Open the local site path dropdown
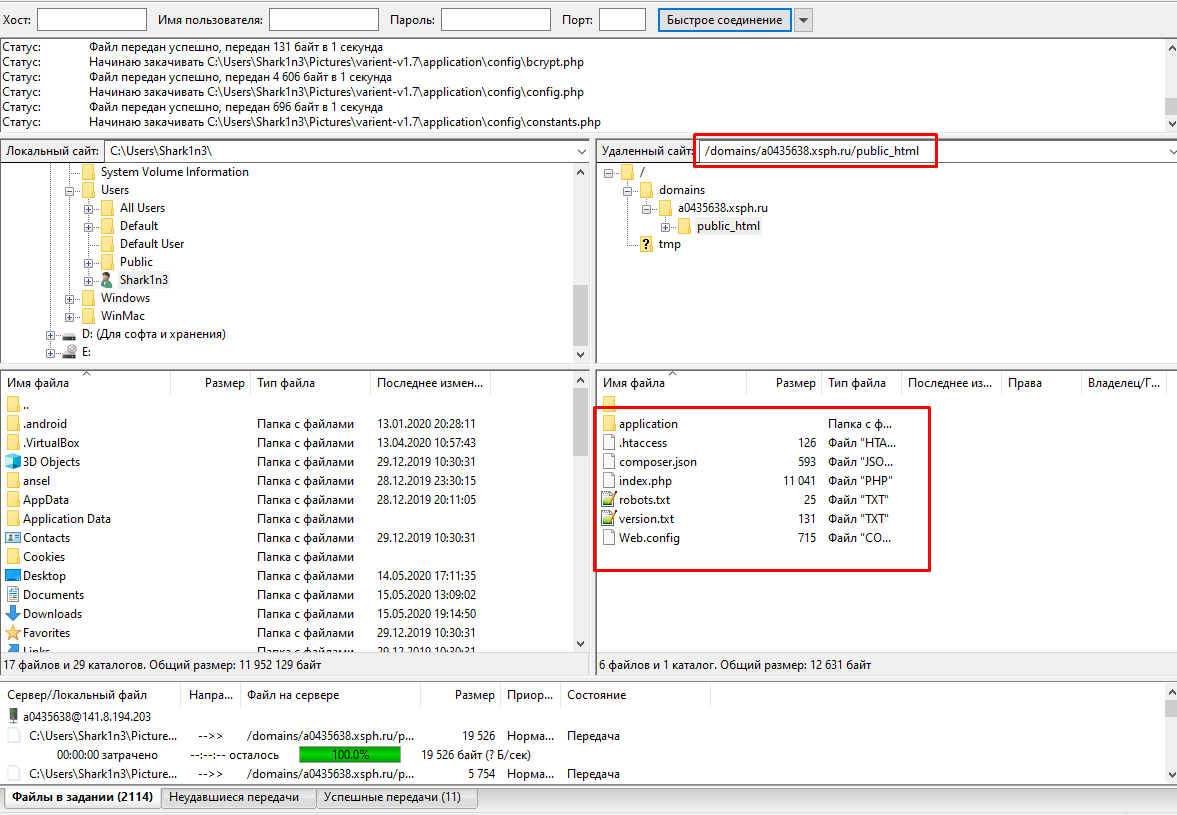 [x=582, y=151]
